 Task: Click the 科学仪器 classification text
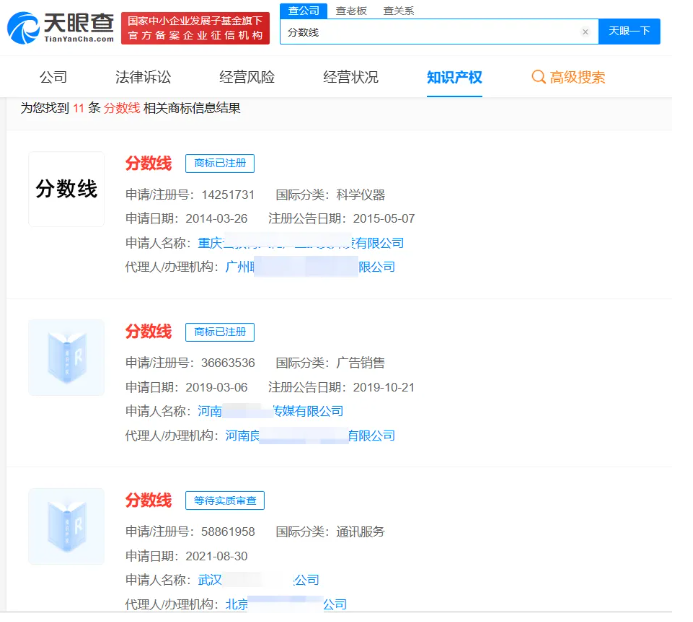click(x=361, y=195)
